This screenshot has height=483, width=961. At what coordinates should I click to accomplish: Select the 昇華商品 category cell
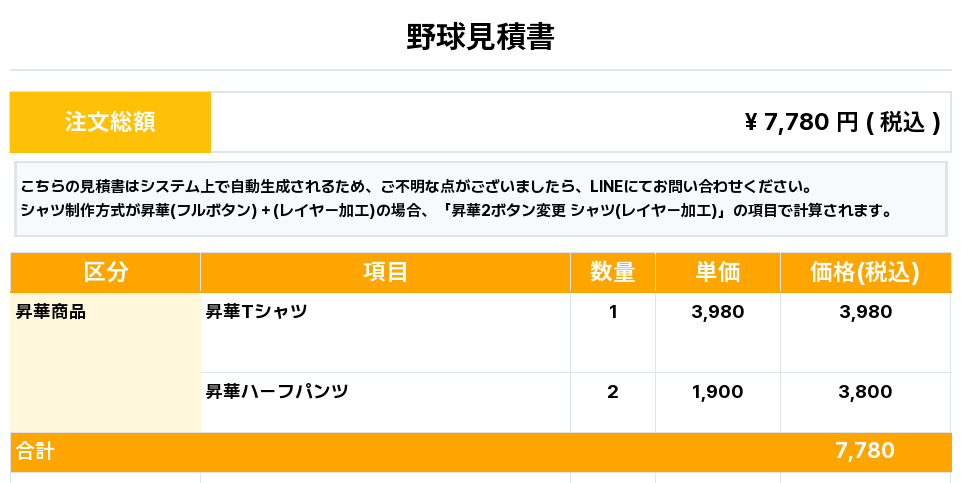tap(105, 362)
